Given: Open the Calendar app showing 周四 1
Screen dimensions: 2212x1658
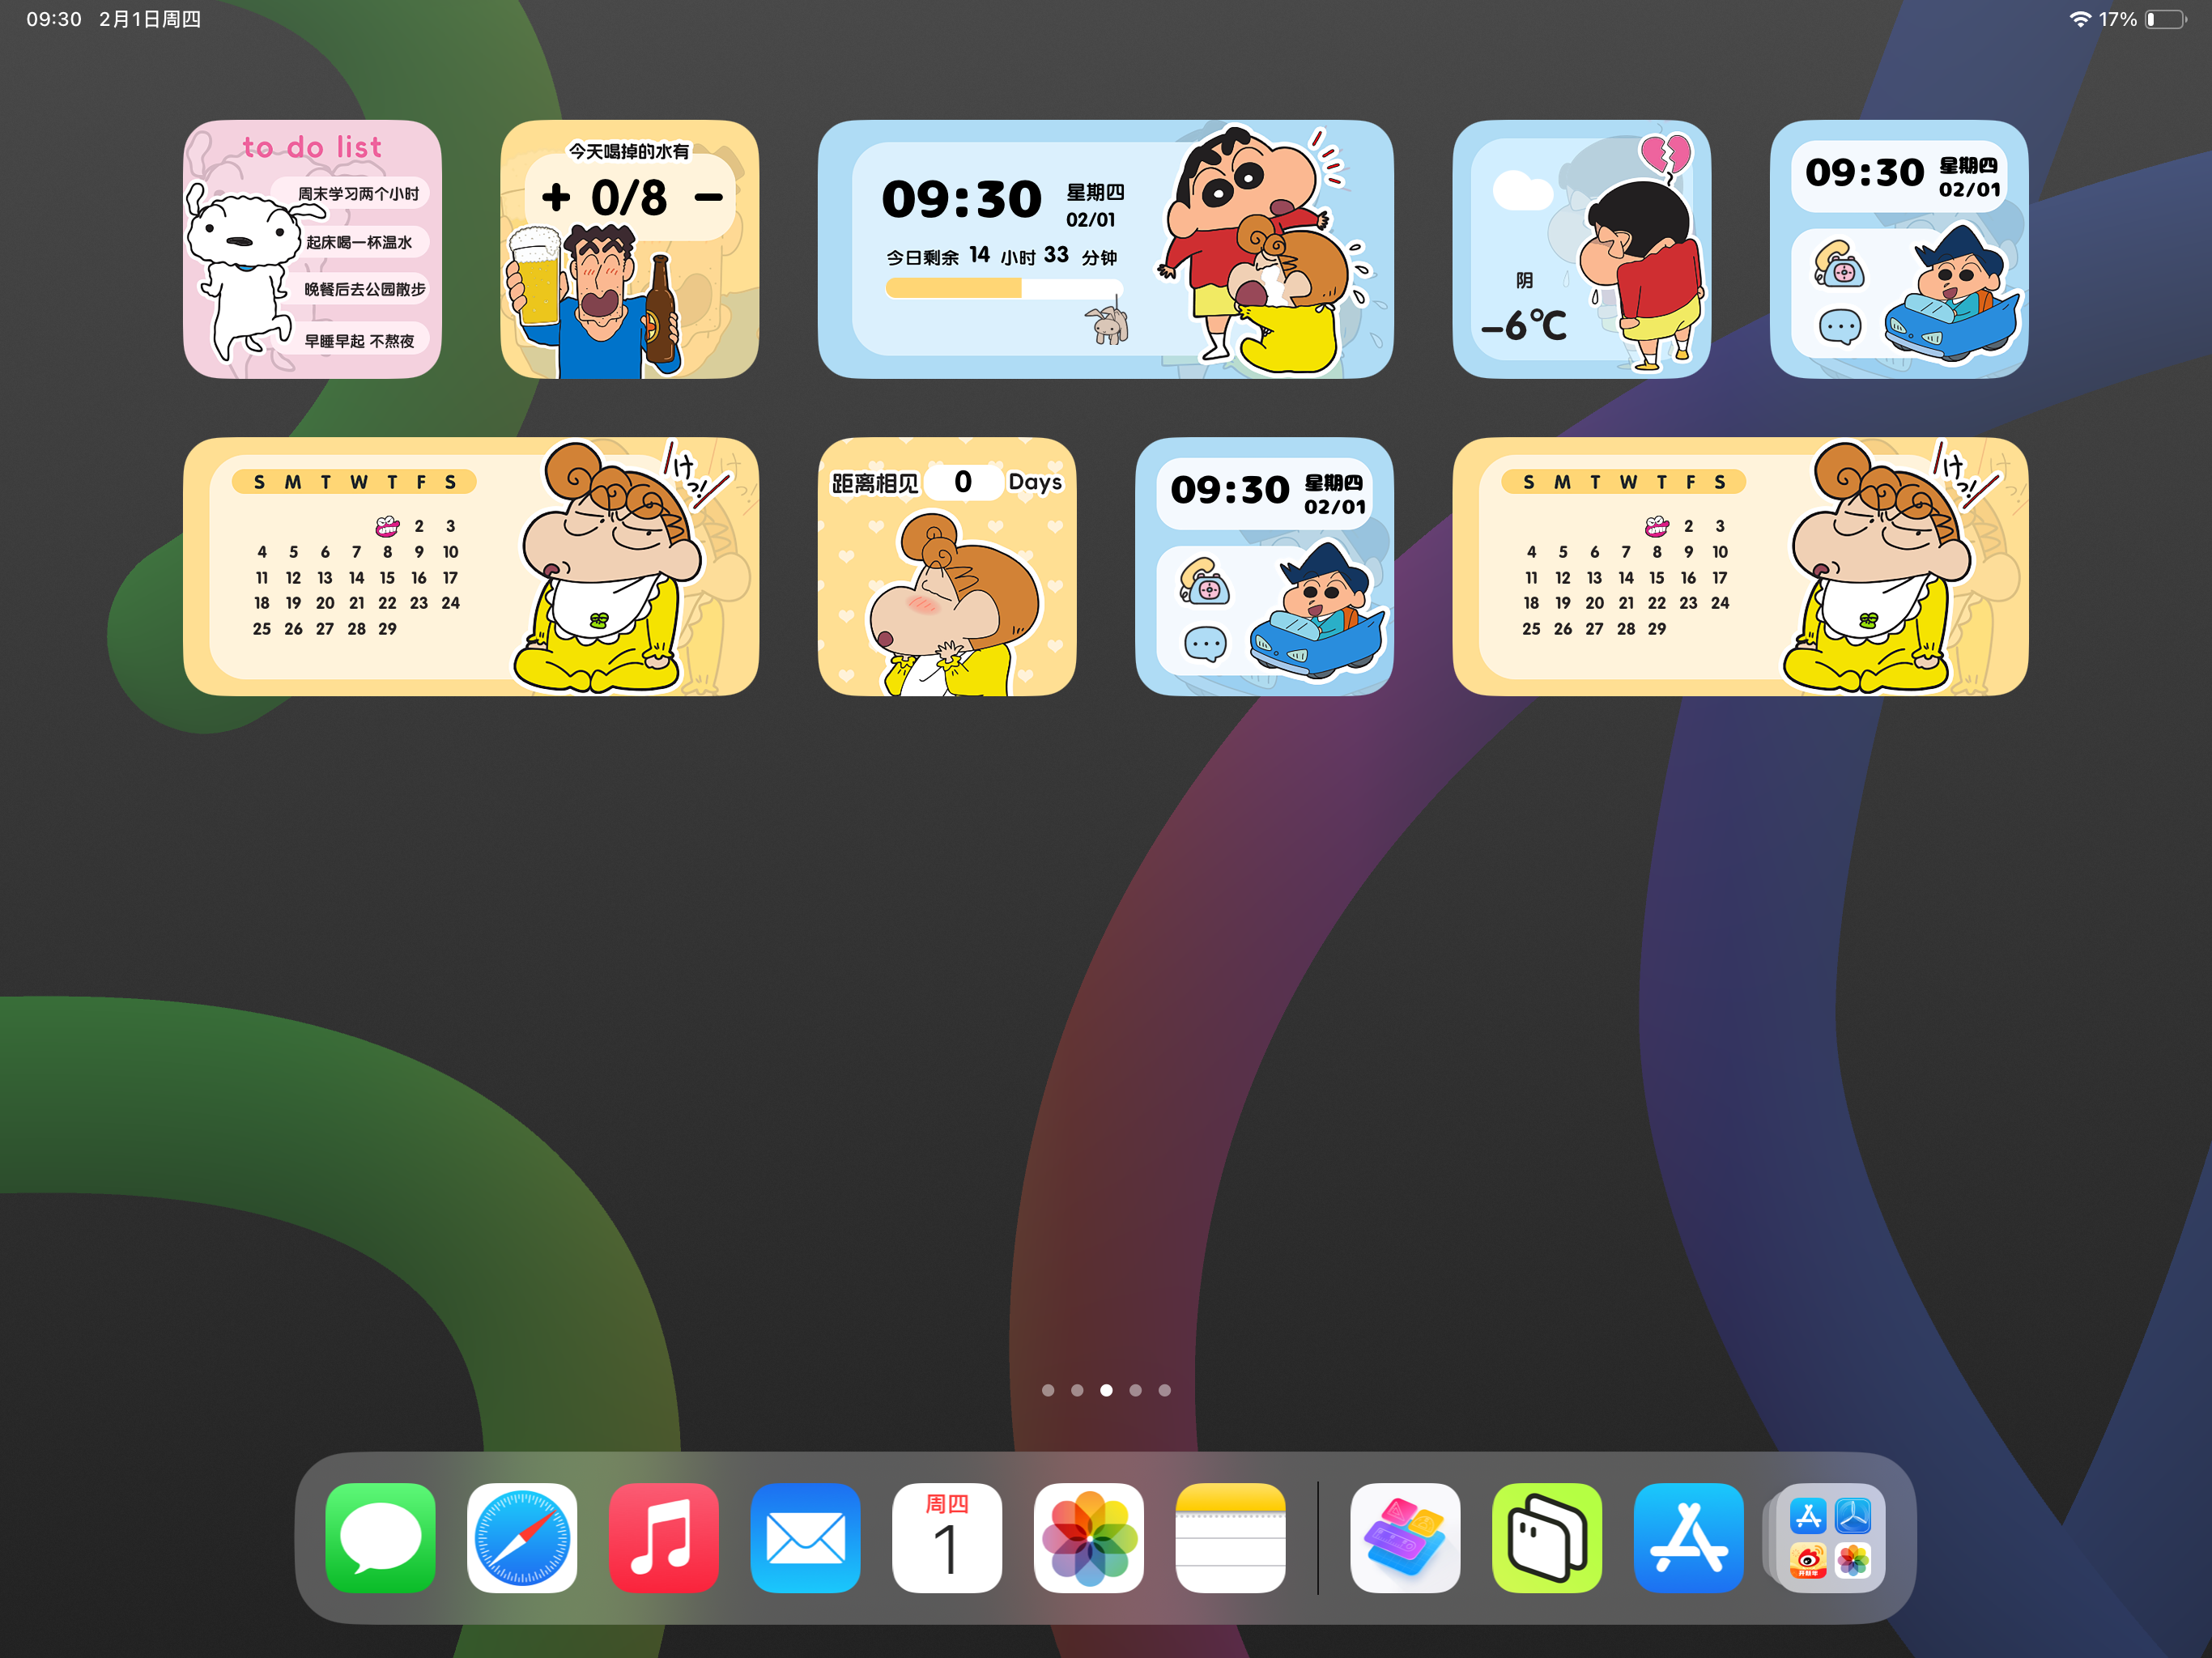Looking at the screenshot, I should pyautogui.click(x=947, y=1537).
